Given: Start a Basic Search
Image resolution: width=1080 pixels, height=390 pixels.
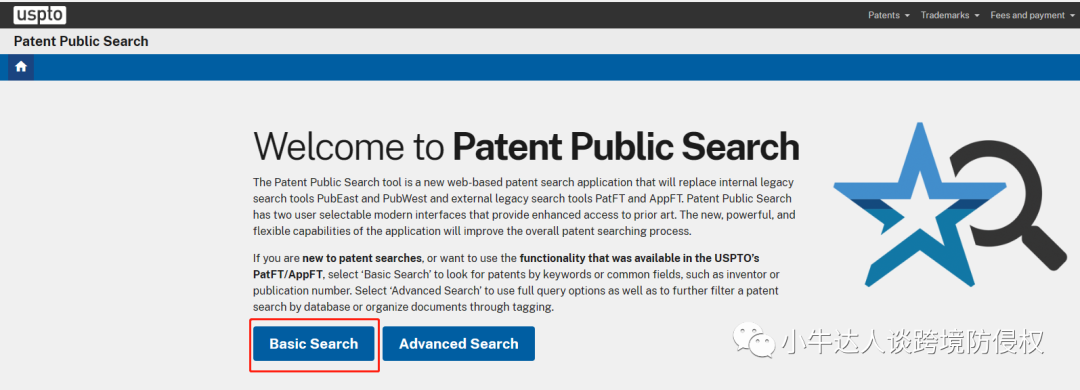Looking at the screenshot, I should coord(313,344).
